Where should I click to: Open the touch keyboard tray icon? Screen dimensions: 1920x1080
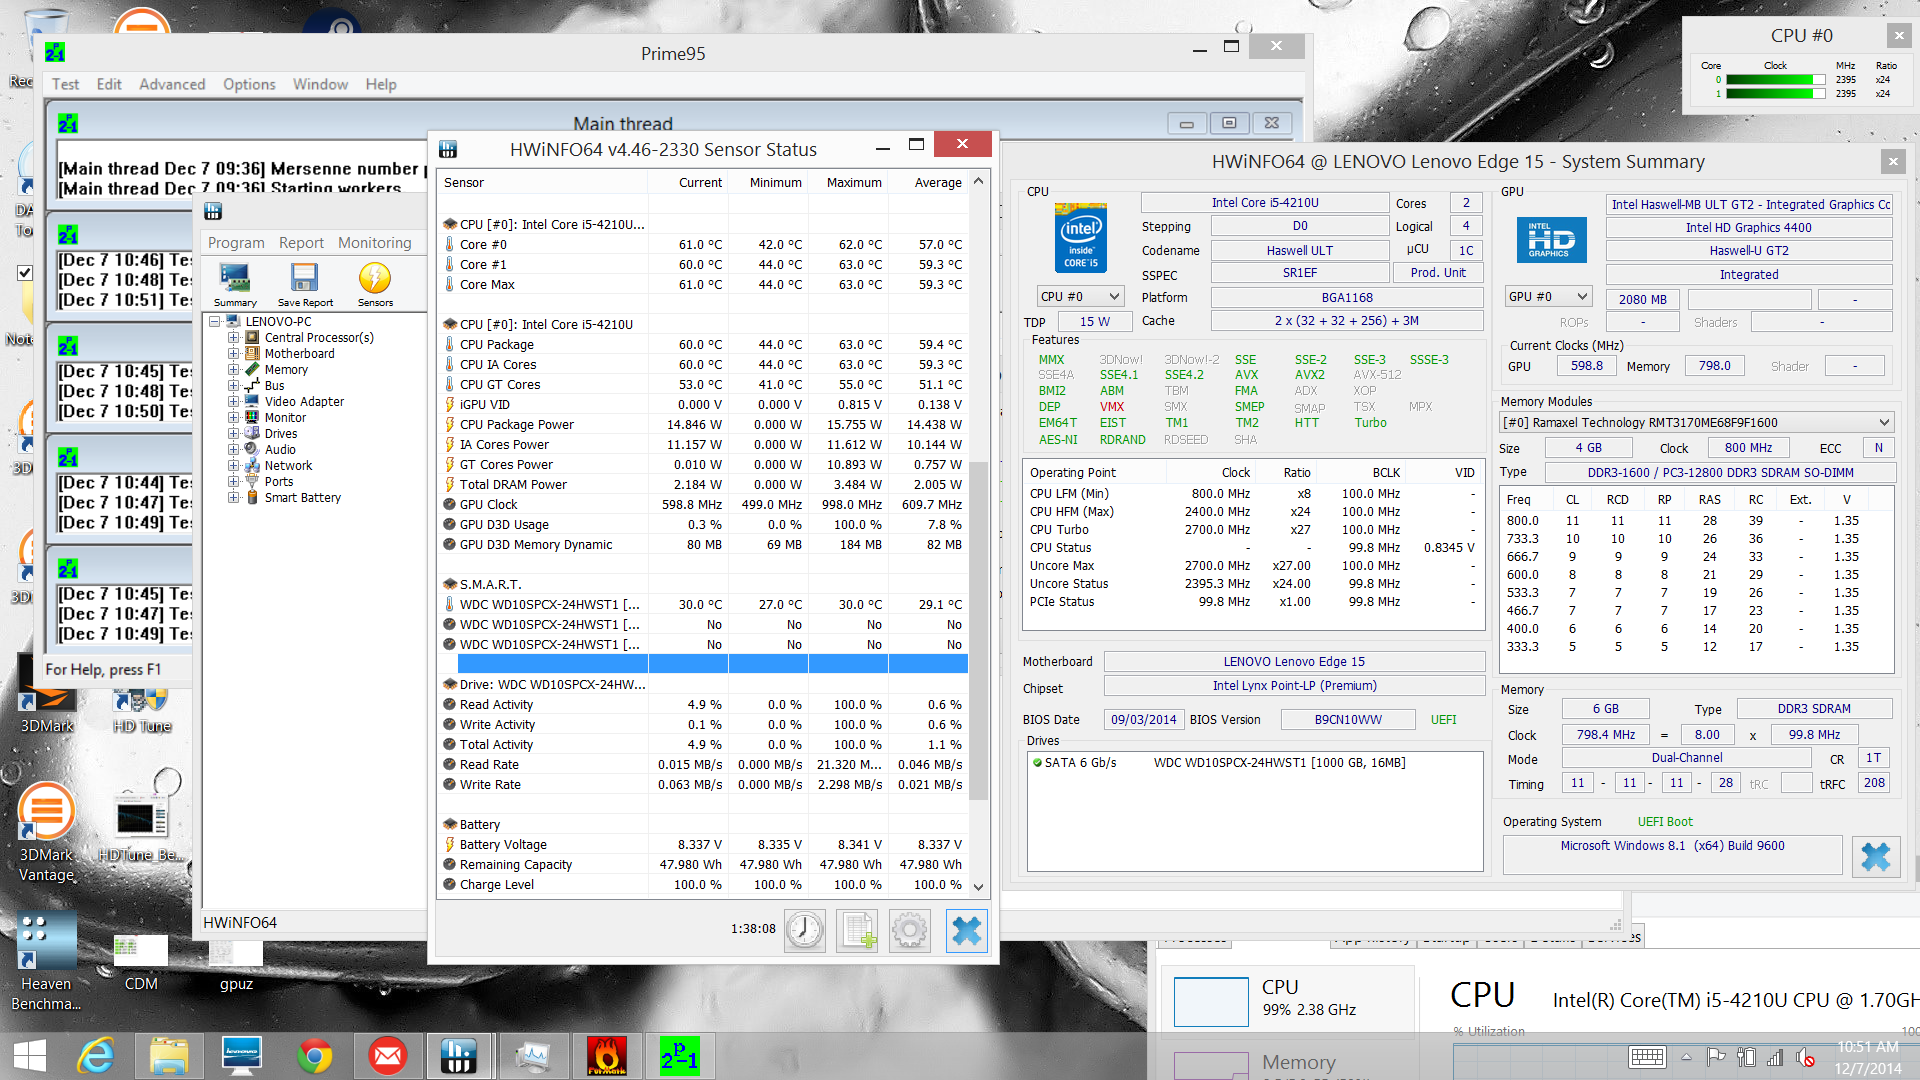tap(1647, 1057)
